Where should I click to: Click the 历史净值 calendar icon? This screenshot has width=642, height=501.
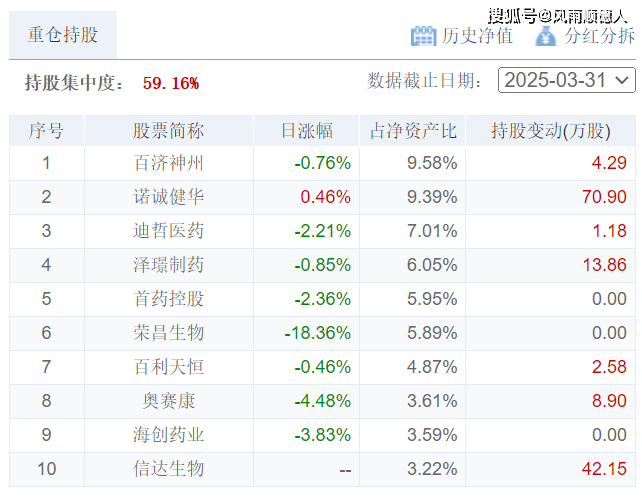point(423,36)
